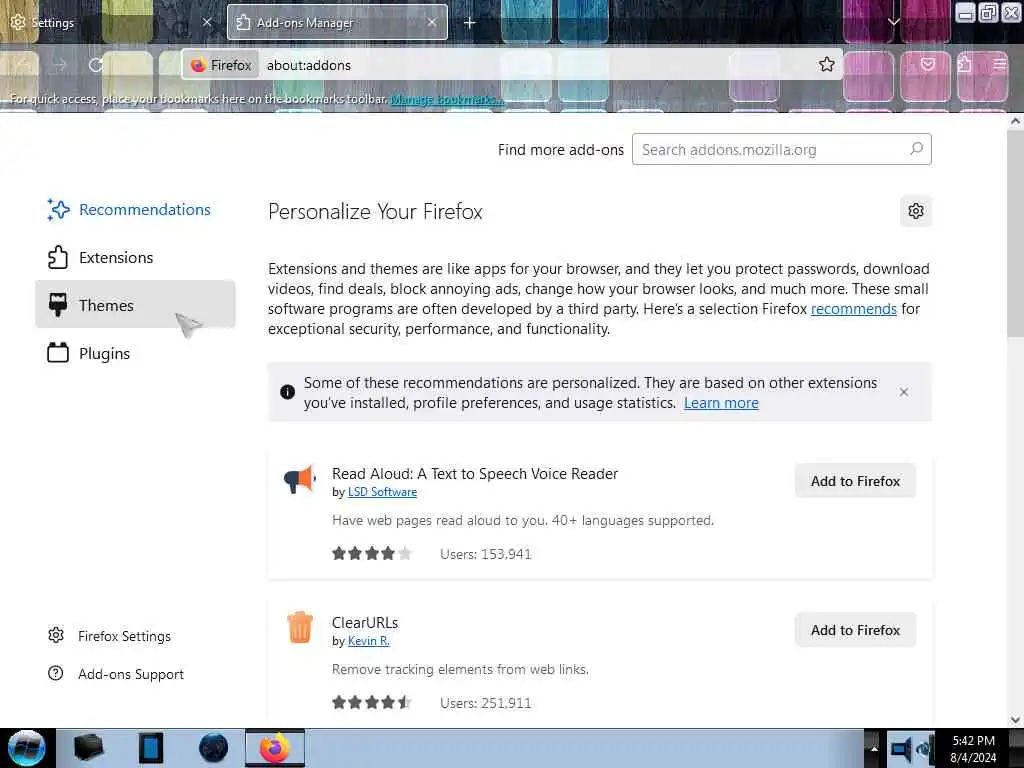Add ClearURLs extension to Firefox
Image resolution: width=1024 pixels, height=768 pixels.
tap(855, 630)
